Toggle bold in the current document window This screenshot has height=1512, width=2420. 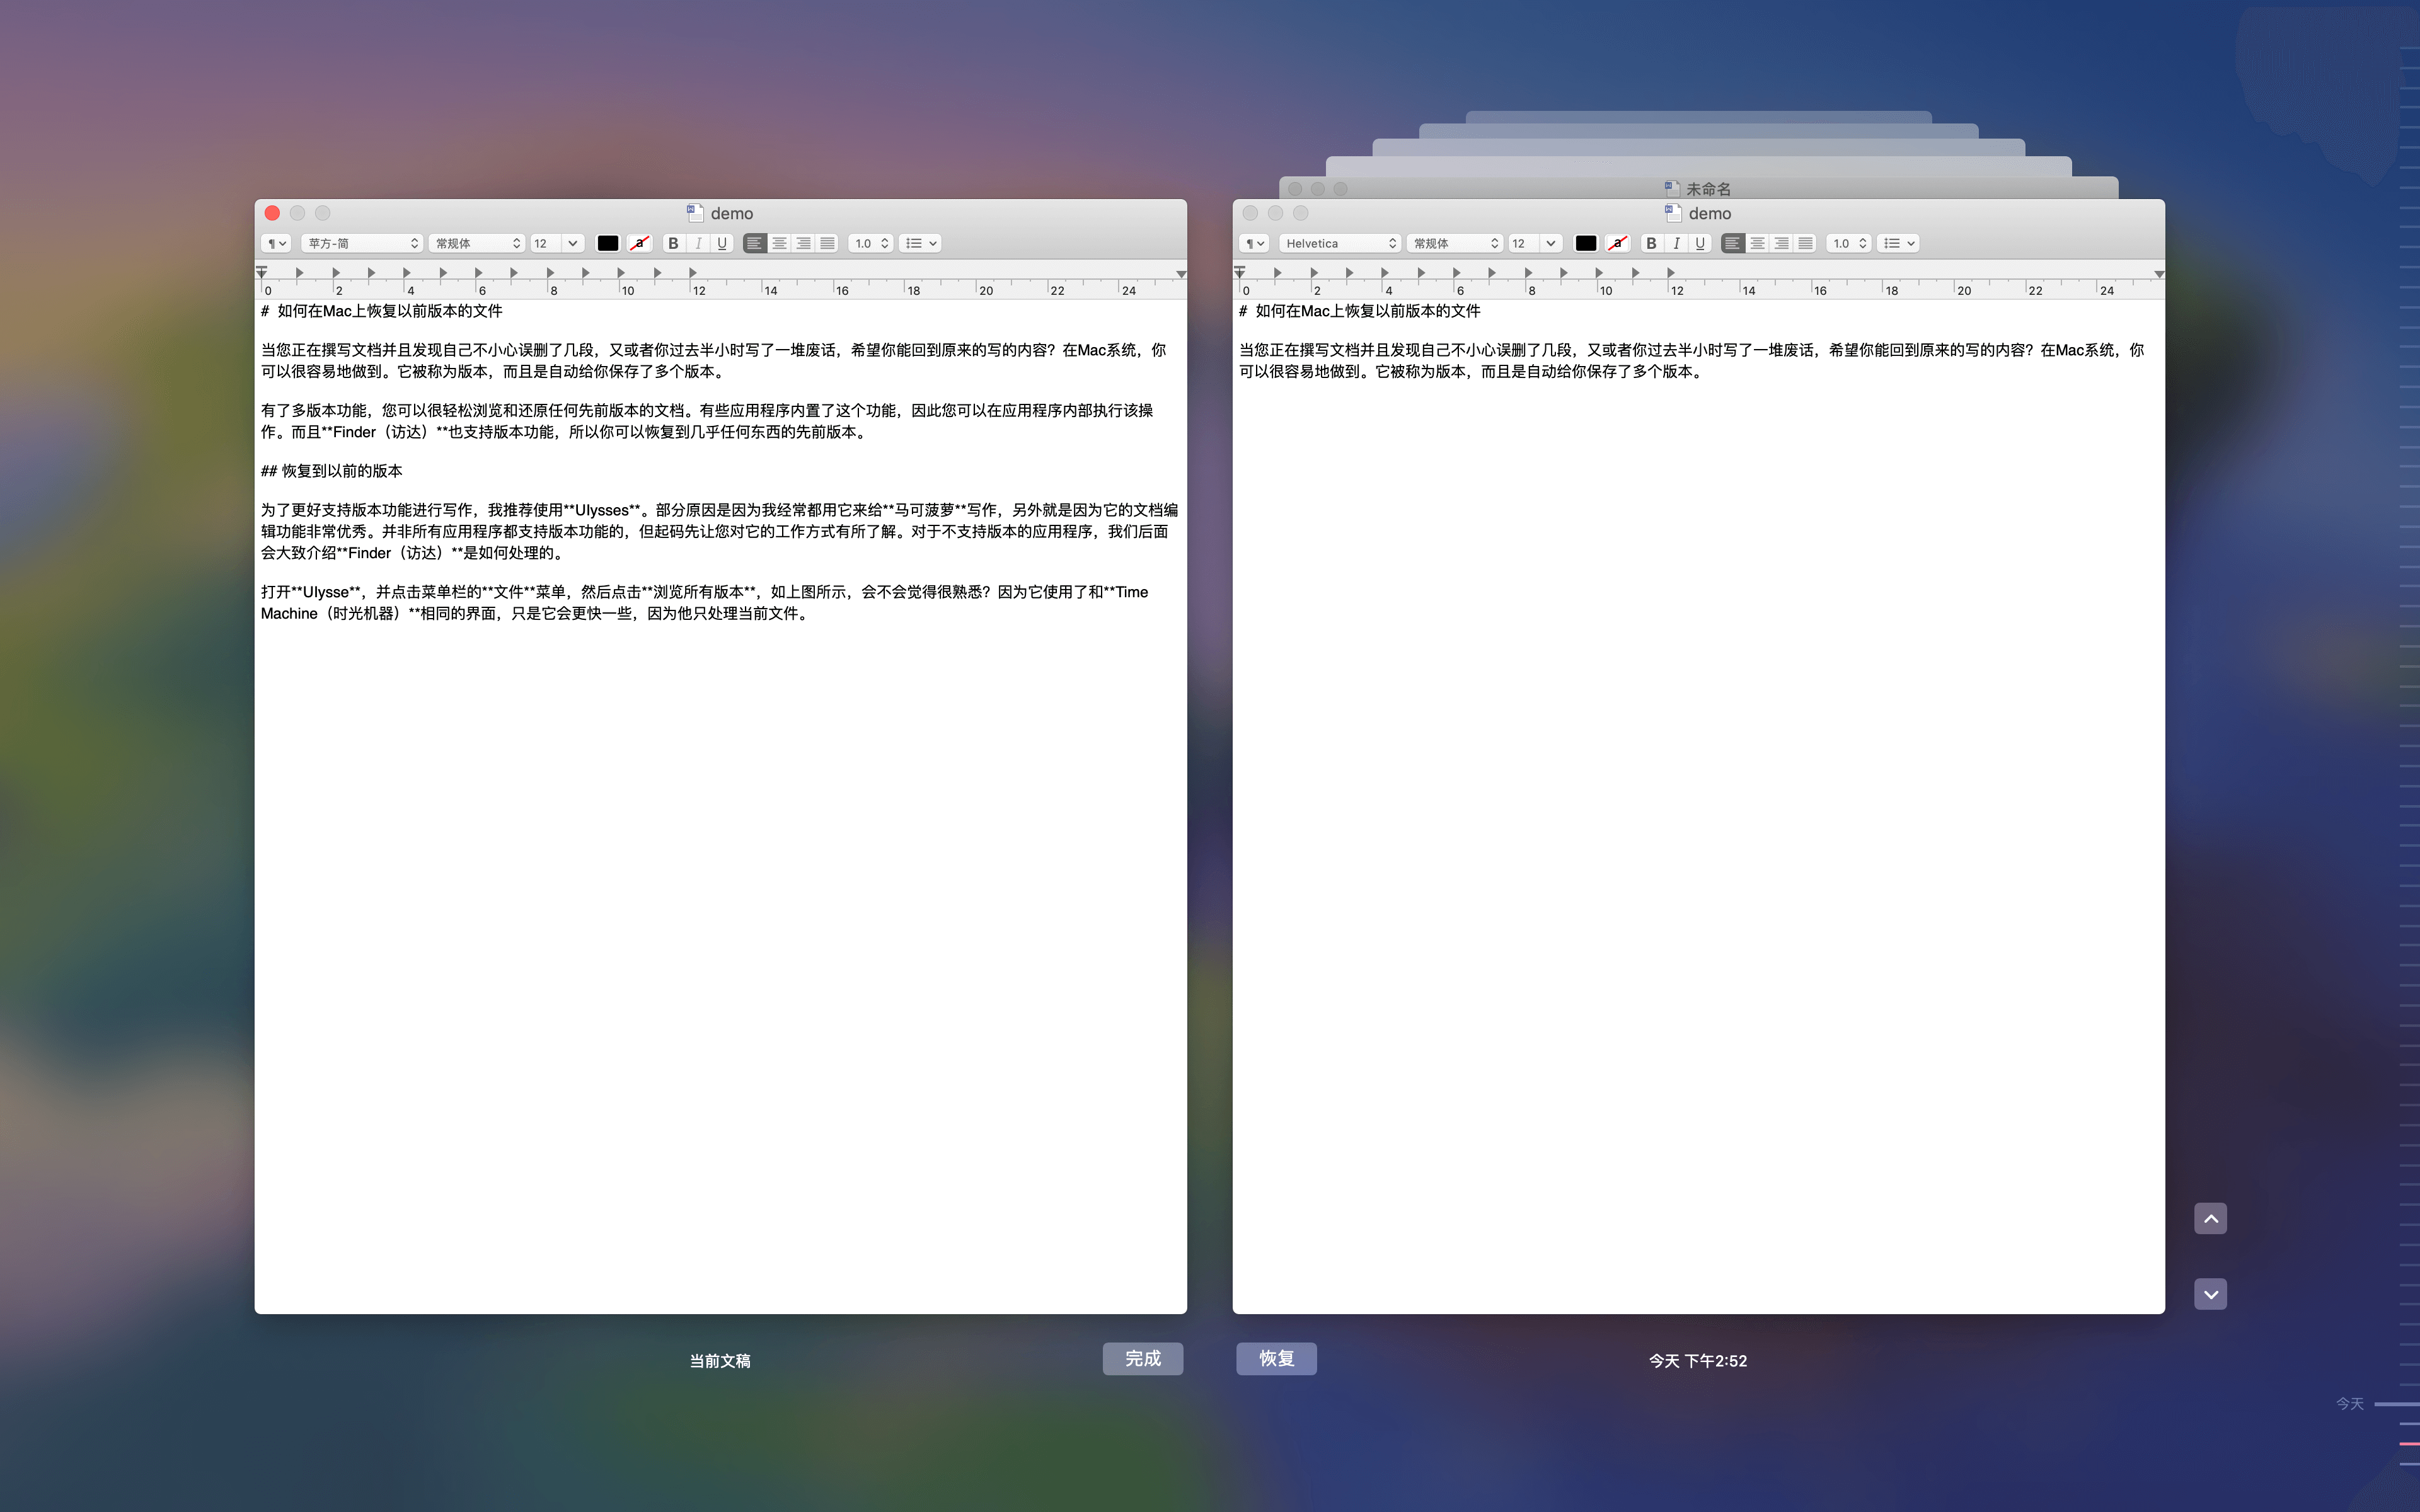point(673,243)
